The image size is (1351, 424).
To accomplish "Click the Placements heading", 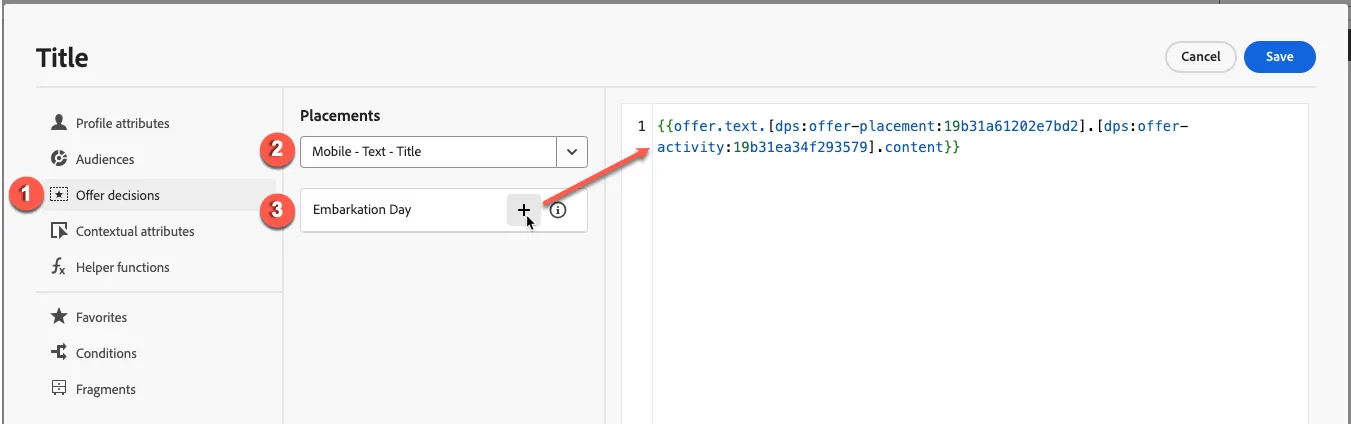I will tap(340, 116).
